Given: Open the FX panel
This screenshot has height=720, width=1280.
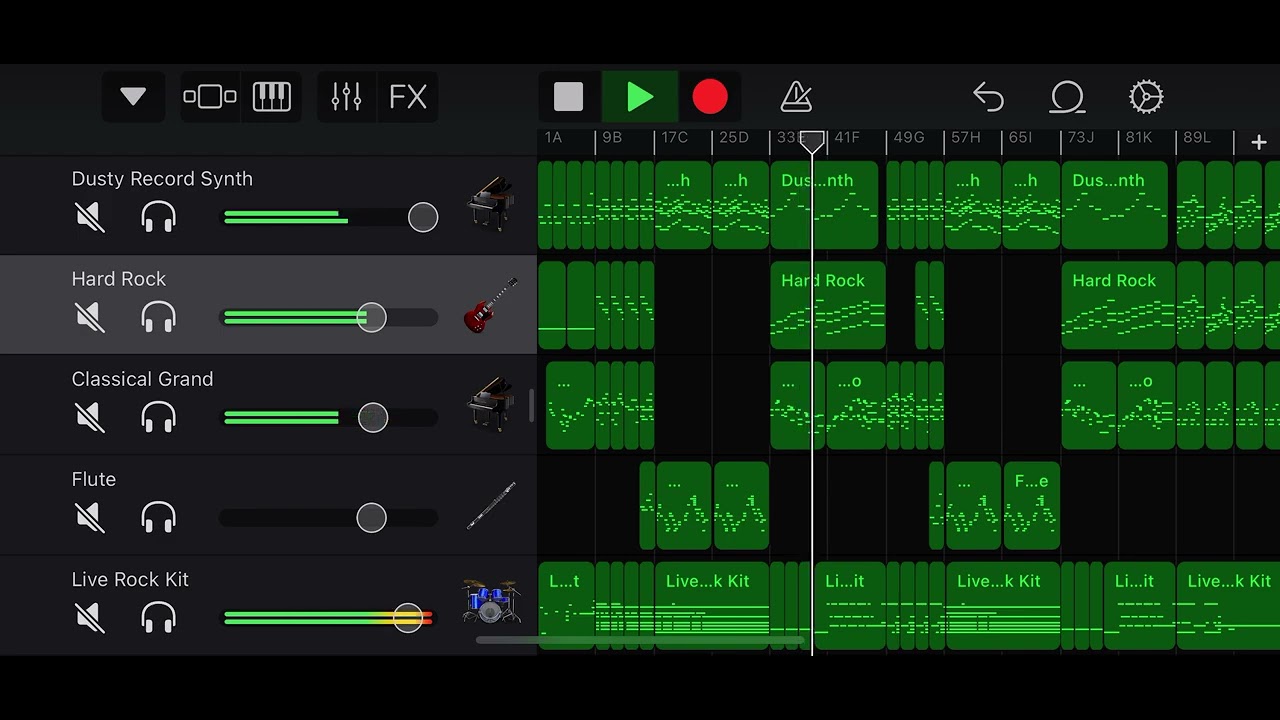Looking at the screenshot, I should pyautogui.click(x=408, y=97).
